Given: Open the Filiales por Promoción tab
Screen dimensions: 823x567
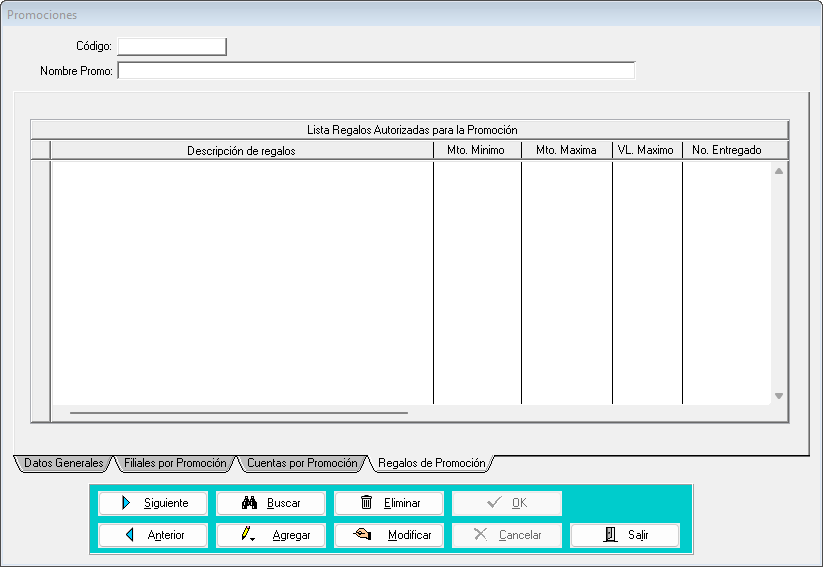Looking at the screenshot, I should point(174,464).
